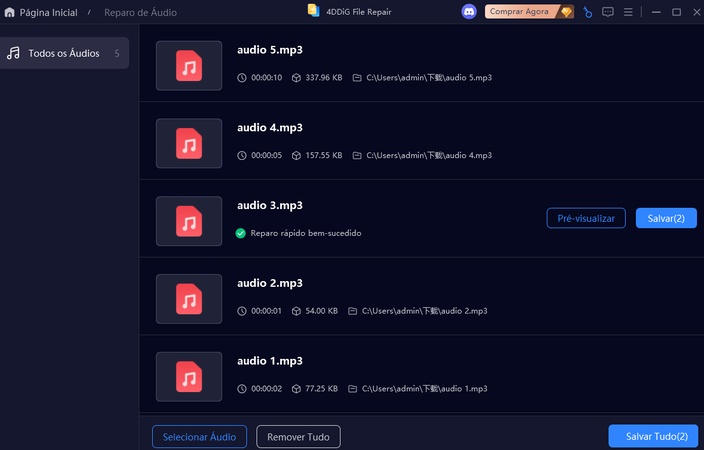
Task: Click the 157.55 KB size value
Action: click(x=324, y=155)
